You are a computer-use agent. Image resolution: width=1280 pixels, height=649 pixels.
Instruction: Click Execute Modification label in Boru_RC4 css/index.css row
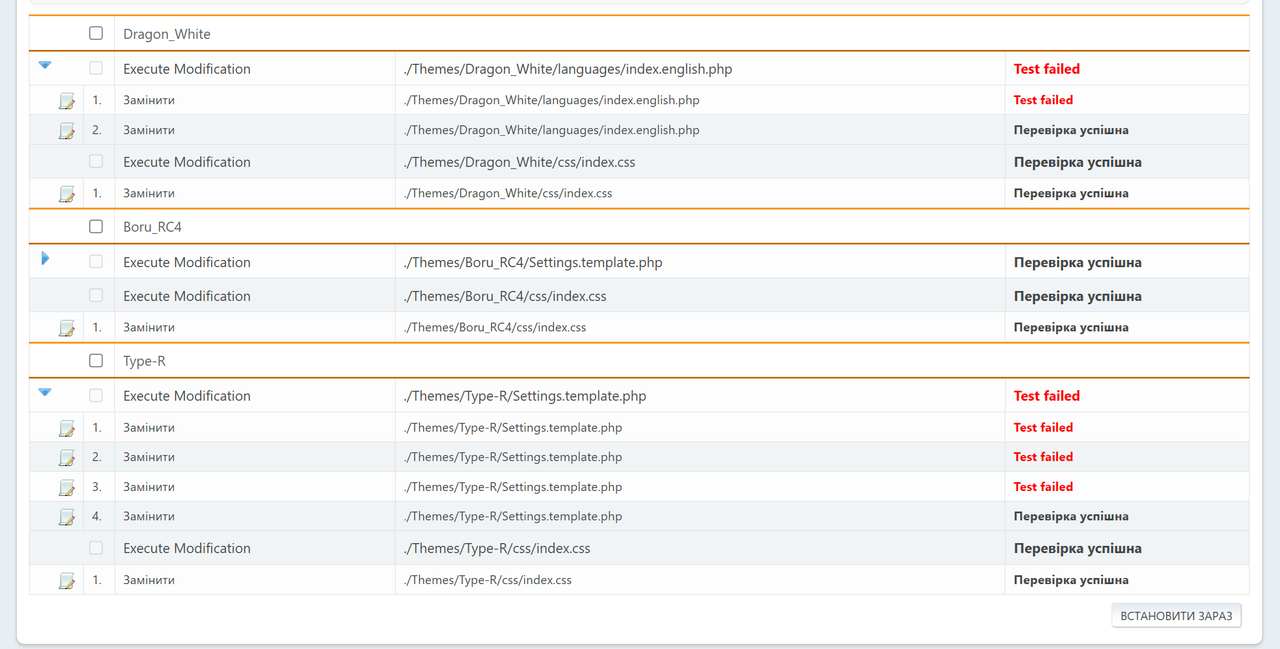[187, 296]
